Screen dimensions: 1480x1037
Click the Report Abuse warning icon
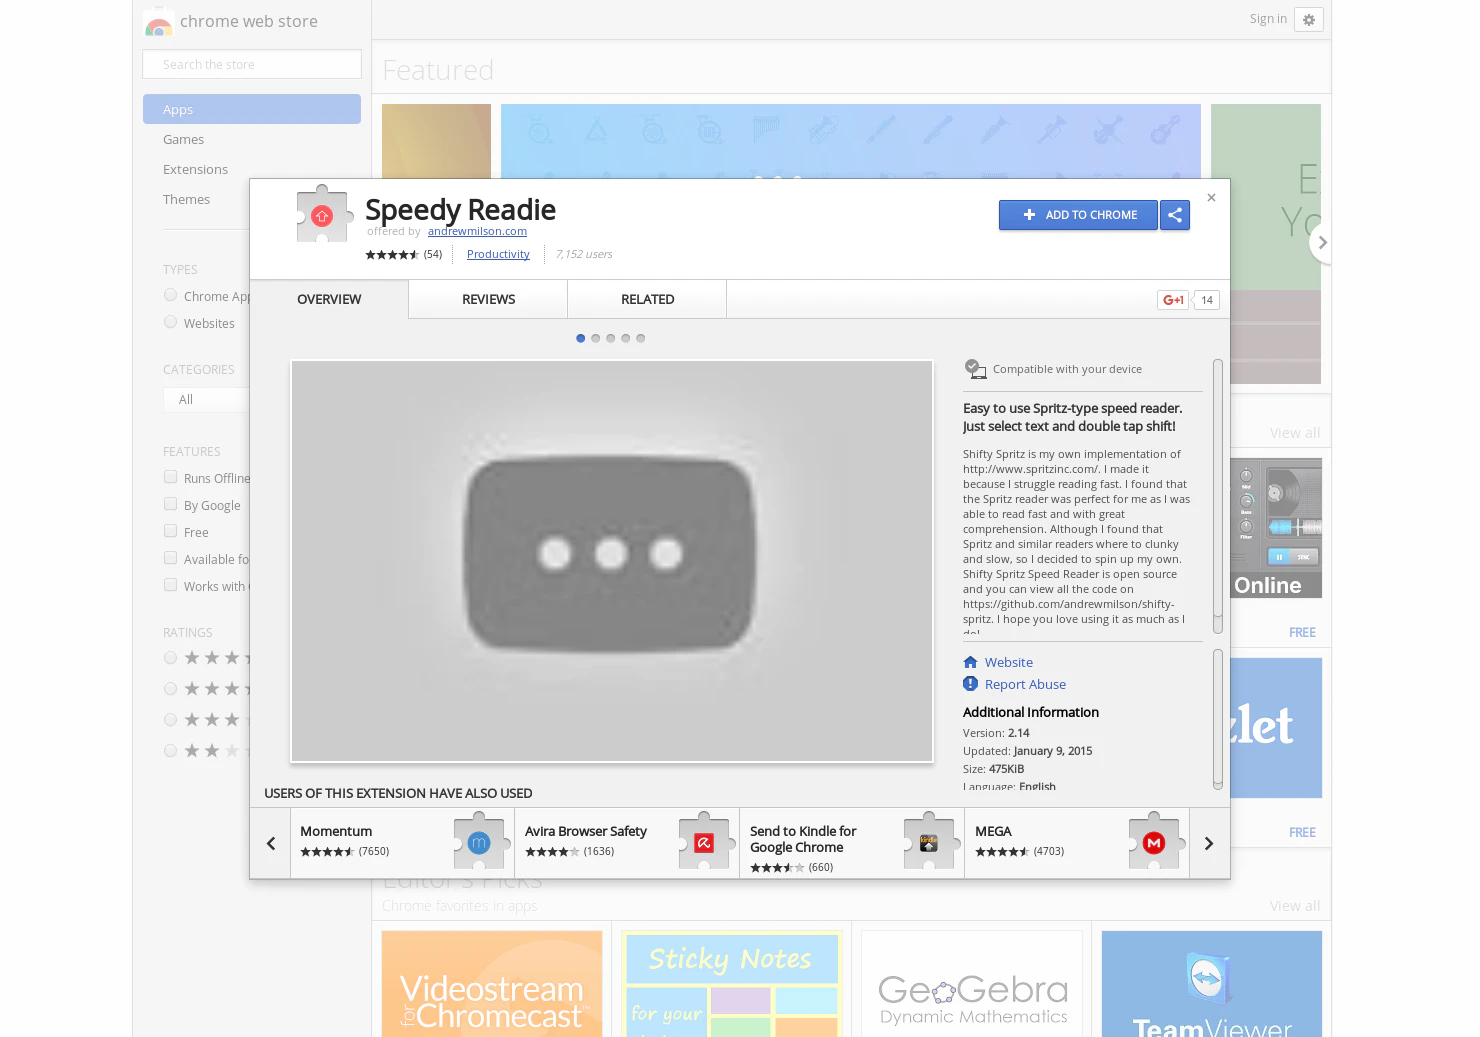coord(970,684)
